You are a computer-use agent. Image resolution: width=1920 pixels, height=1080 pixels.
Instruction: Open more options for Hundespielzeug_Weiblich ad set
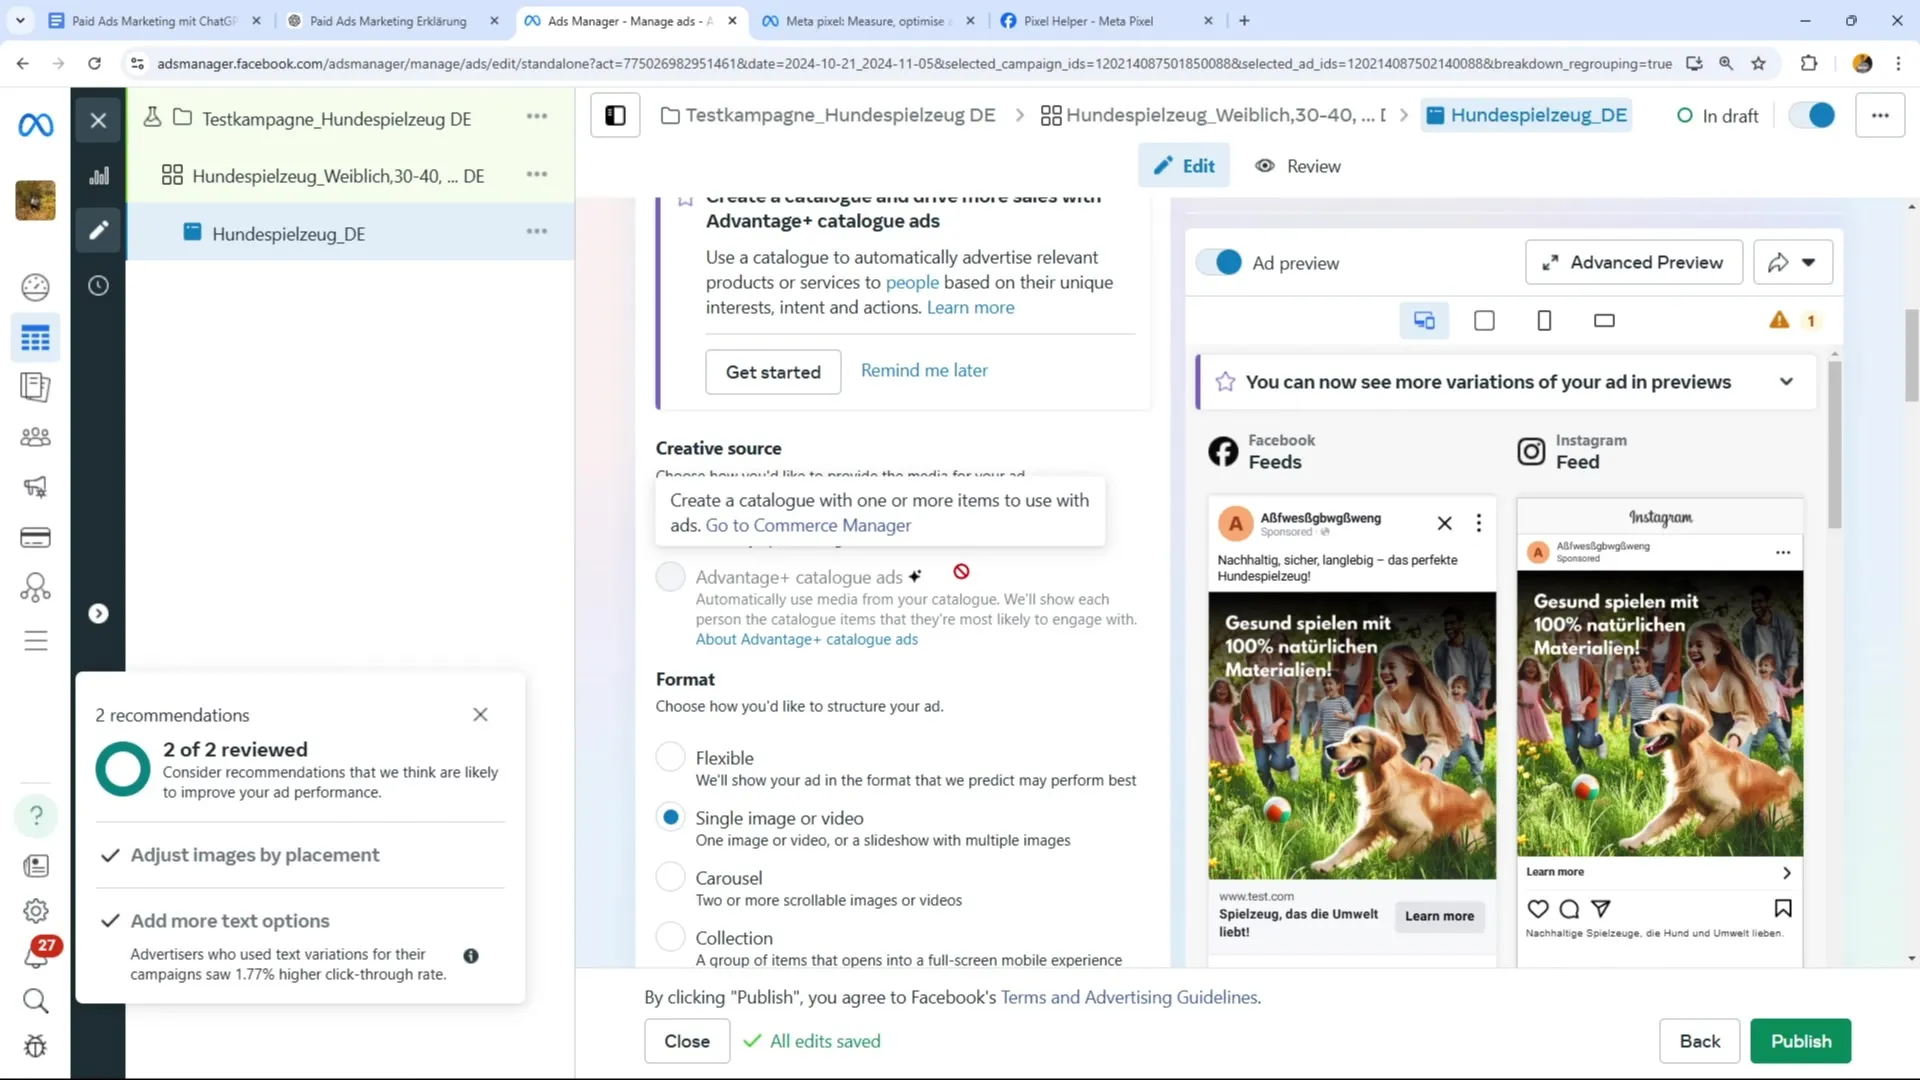(537, 175)
